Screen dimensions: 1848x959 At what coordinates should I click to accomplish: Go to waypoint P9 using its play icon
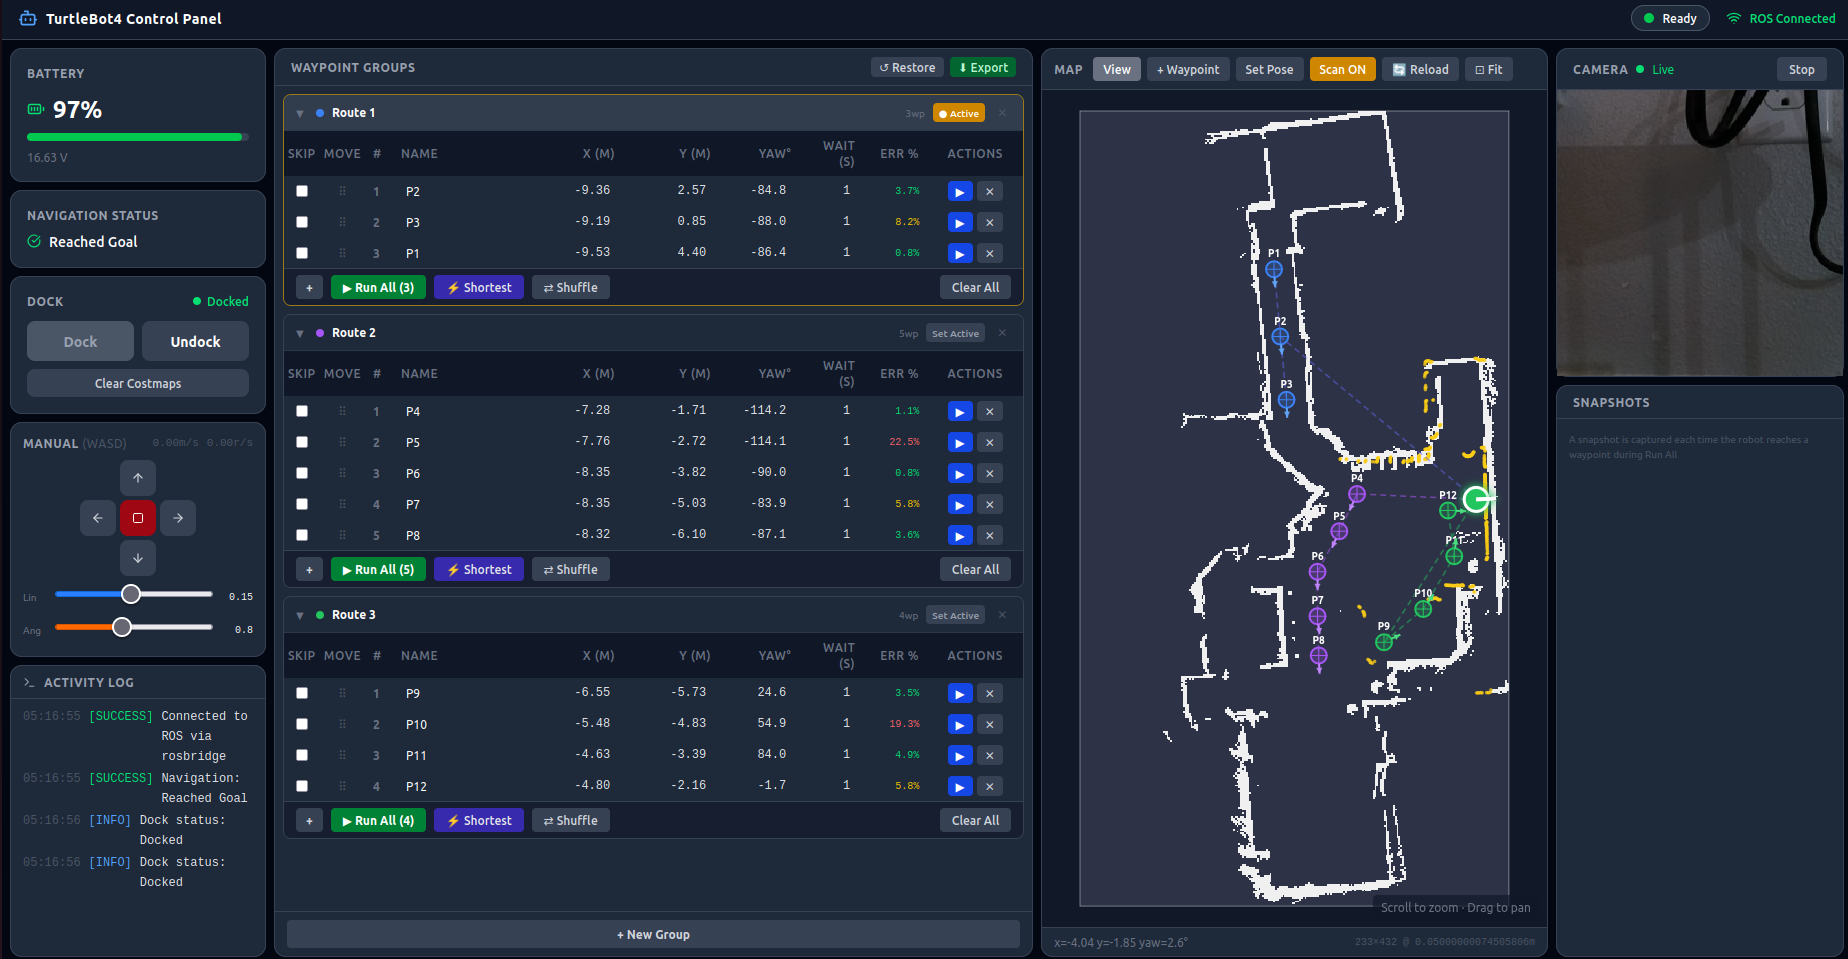click(x=960, y=694)
